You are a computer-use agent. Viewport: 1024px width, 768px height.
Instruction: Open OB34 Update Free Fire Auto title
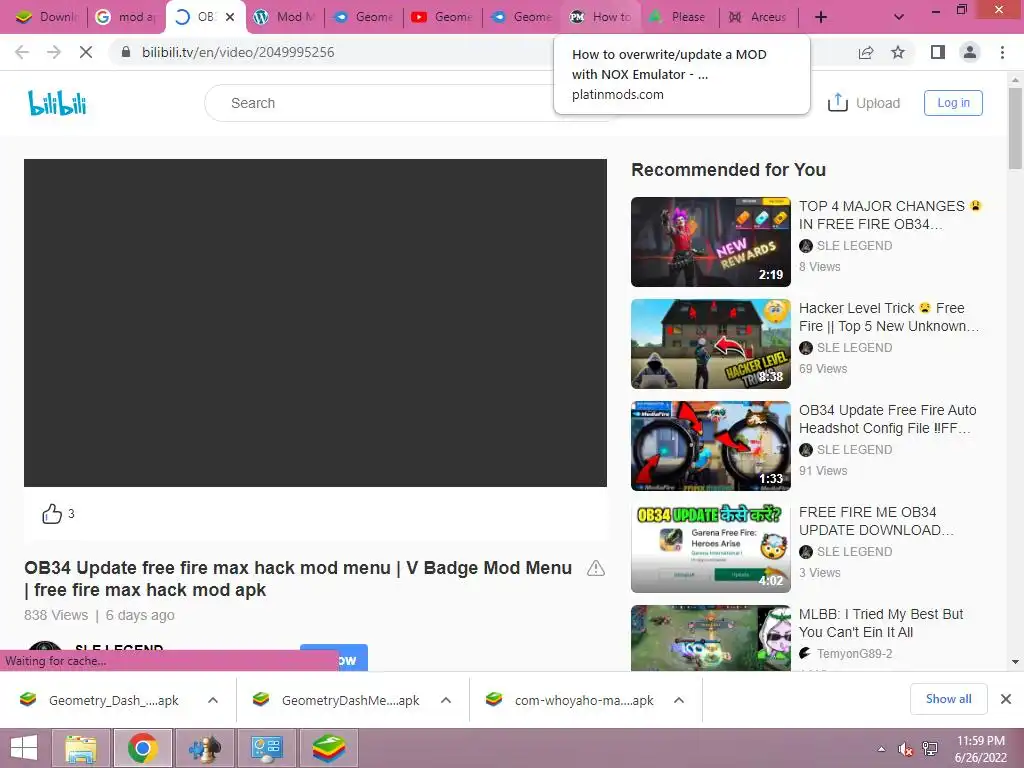[888, 419]
